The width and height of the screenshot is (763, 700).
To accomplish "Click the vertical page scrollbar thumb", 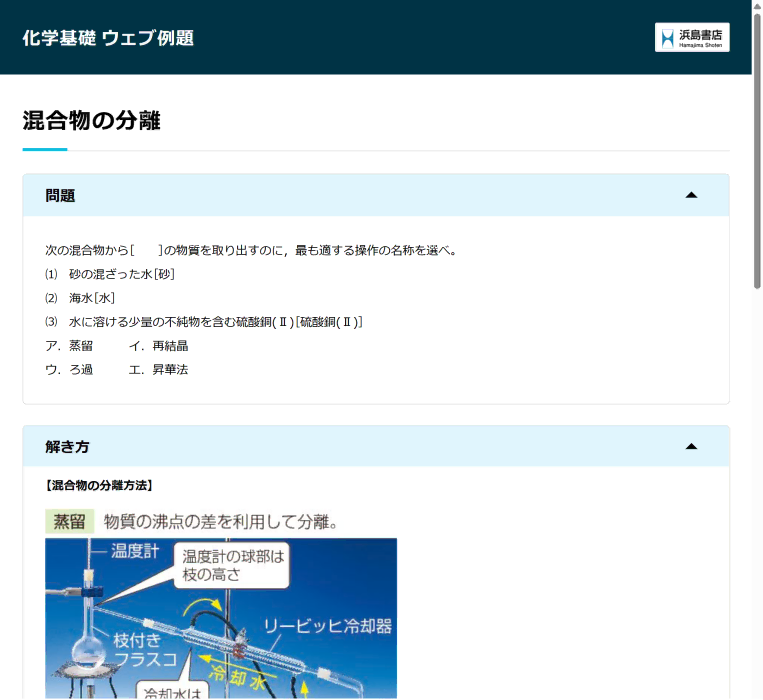I will [x=757, y=151].
